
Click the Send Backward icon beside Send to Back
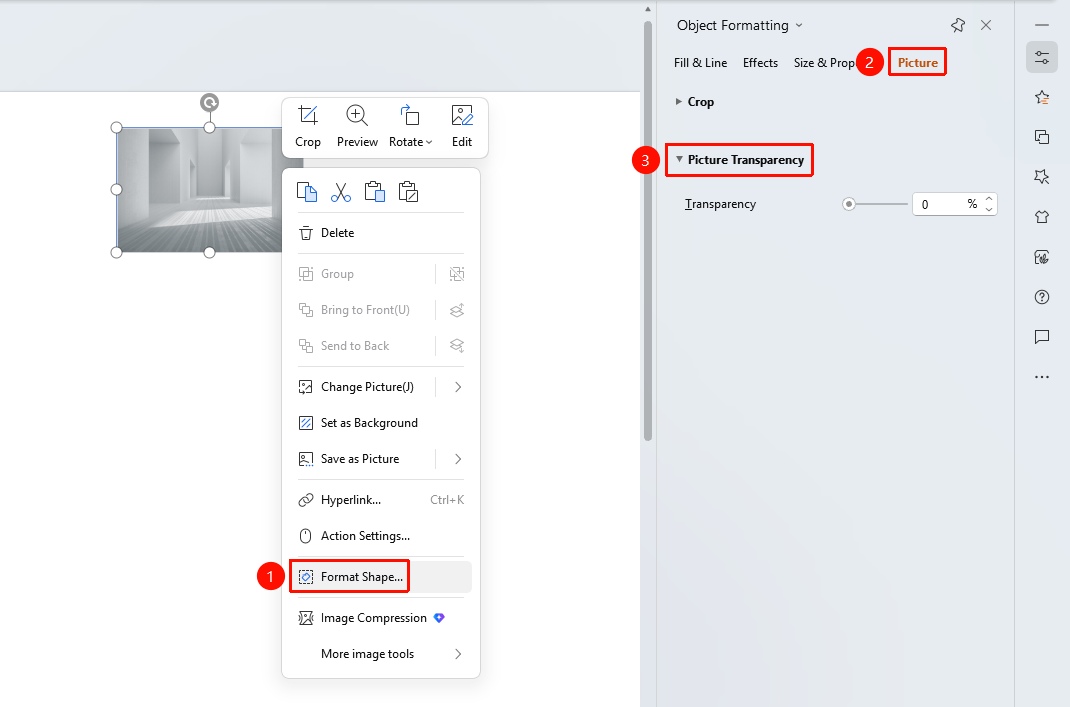(x=457, y=346)
